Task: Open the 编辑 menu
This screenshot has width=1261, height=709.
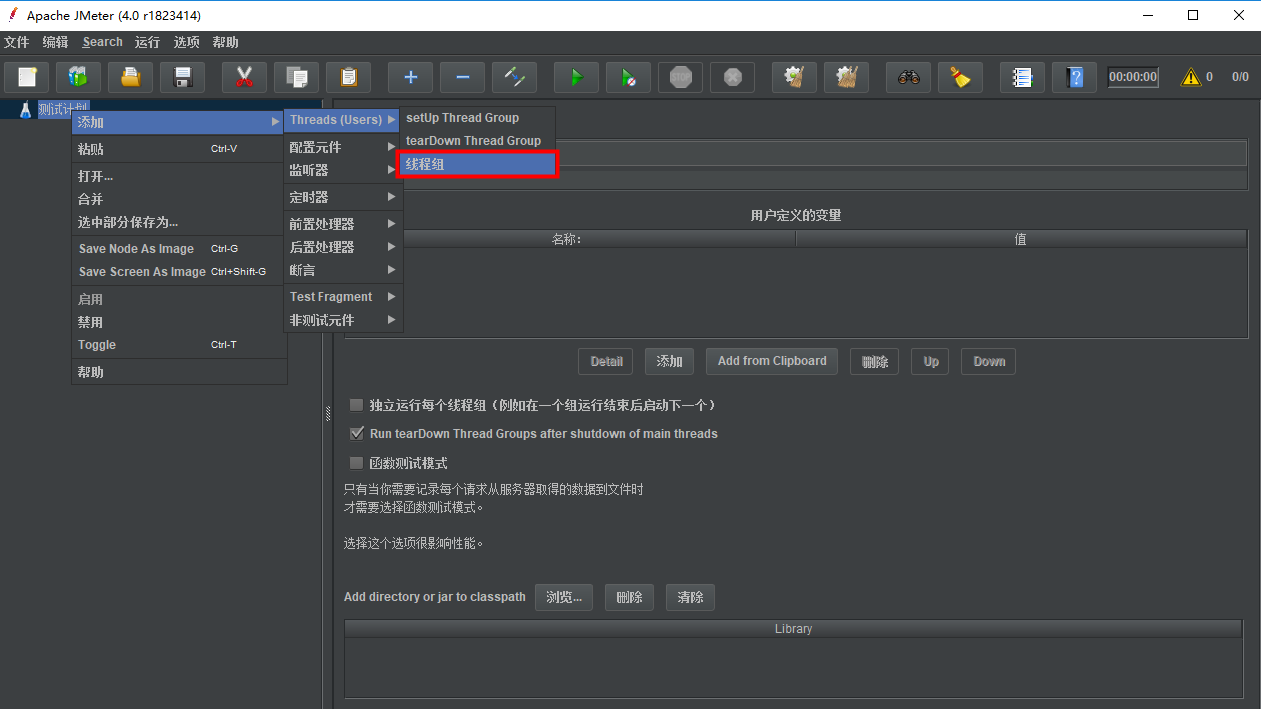Action: tap(56, 42)
